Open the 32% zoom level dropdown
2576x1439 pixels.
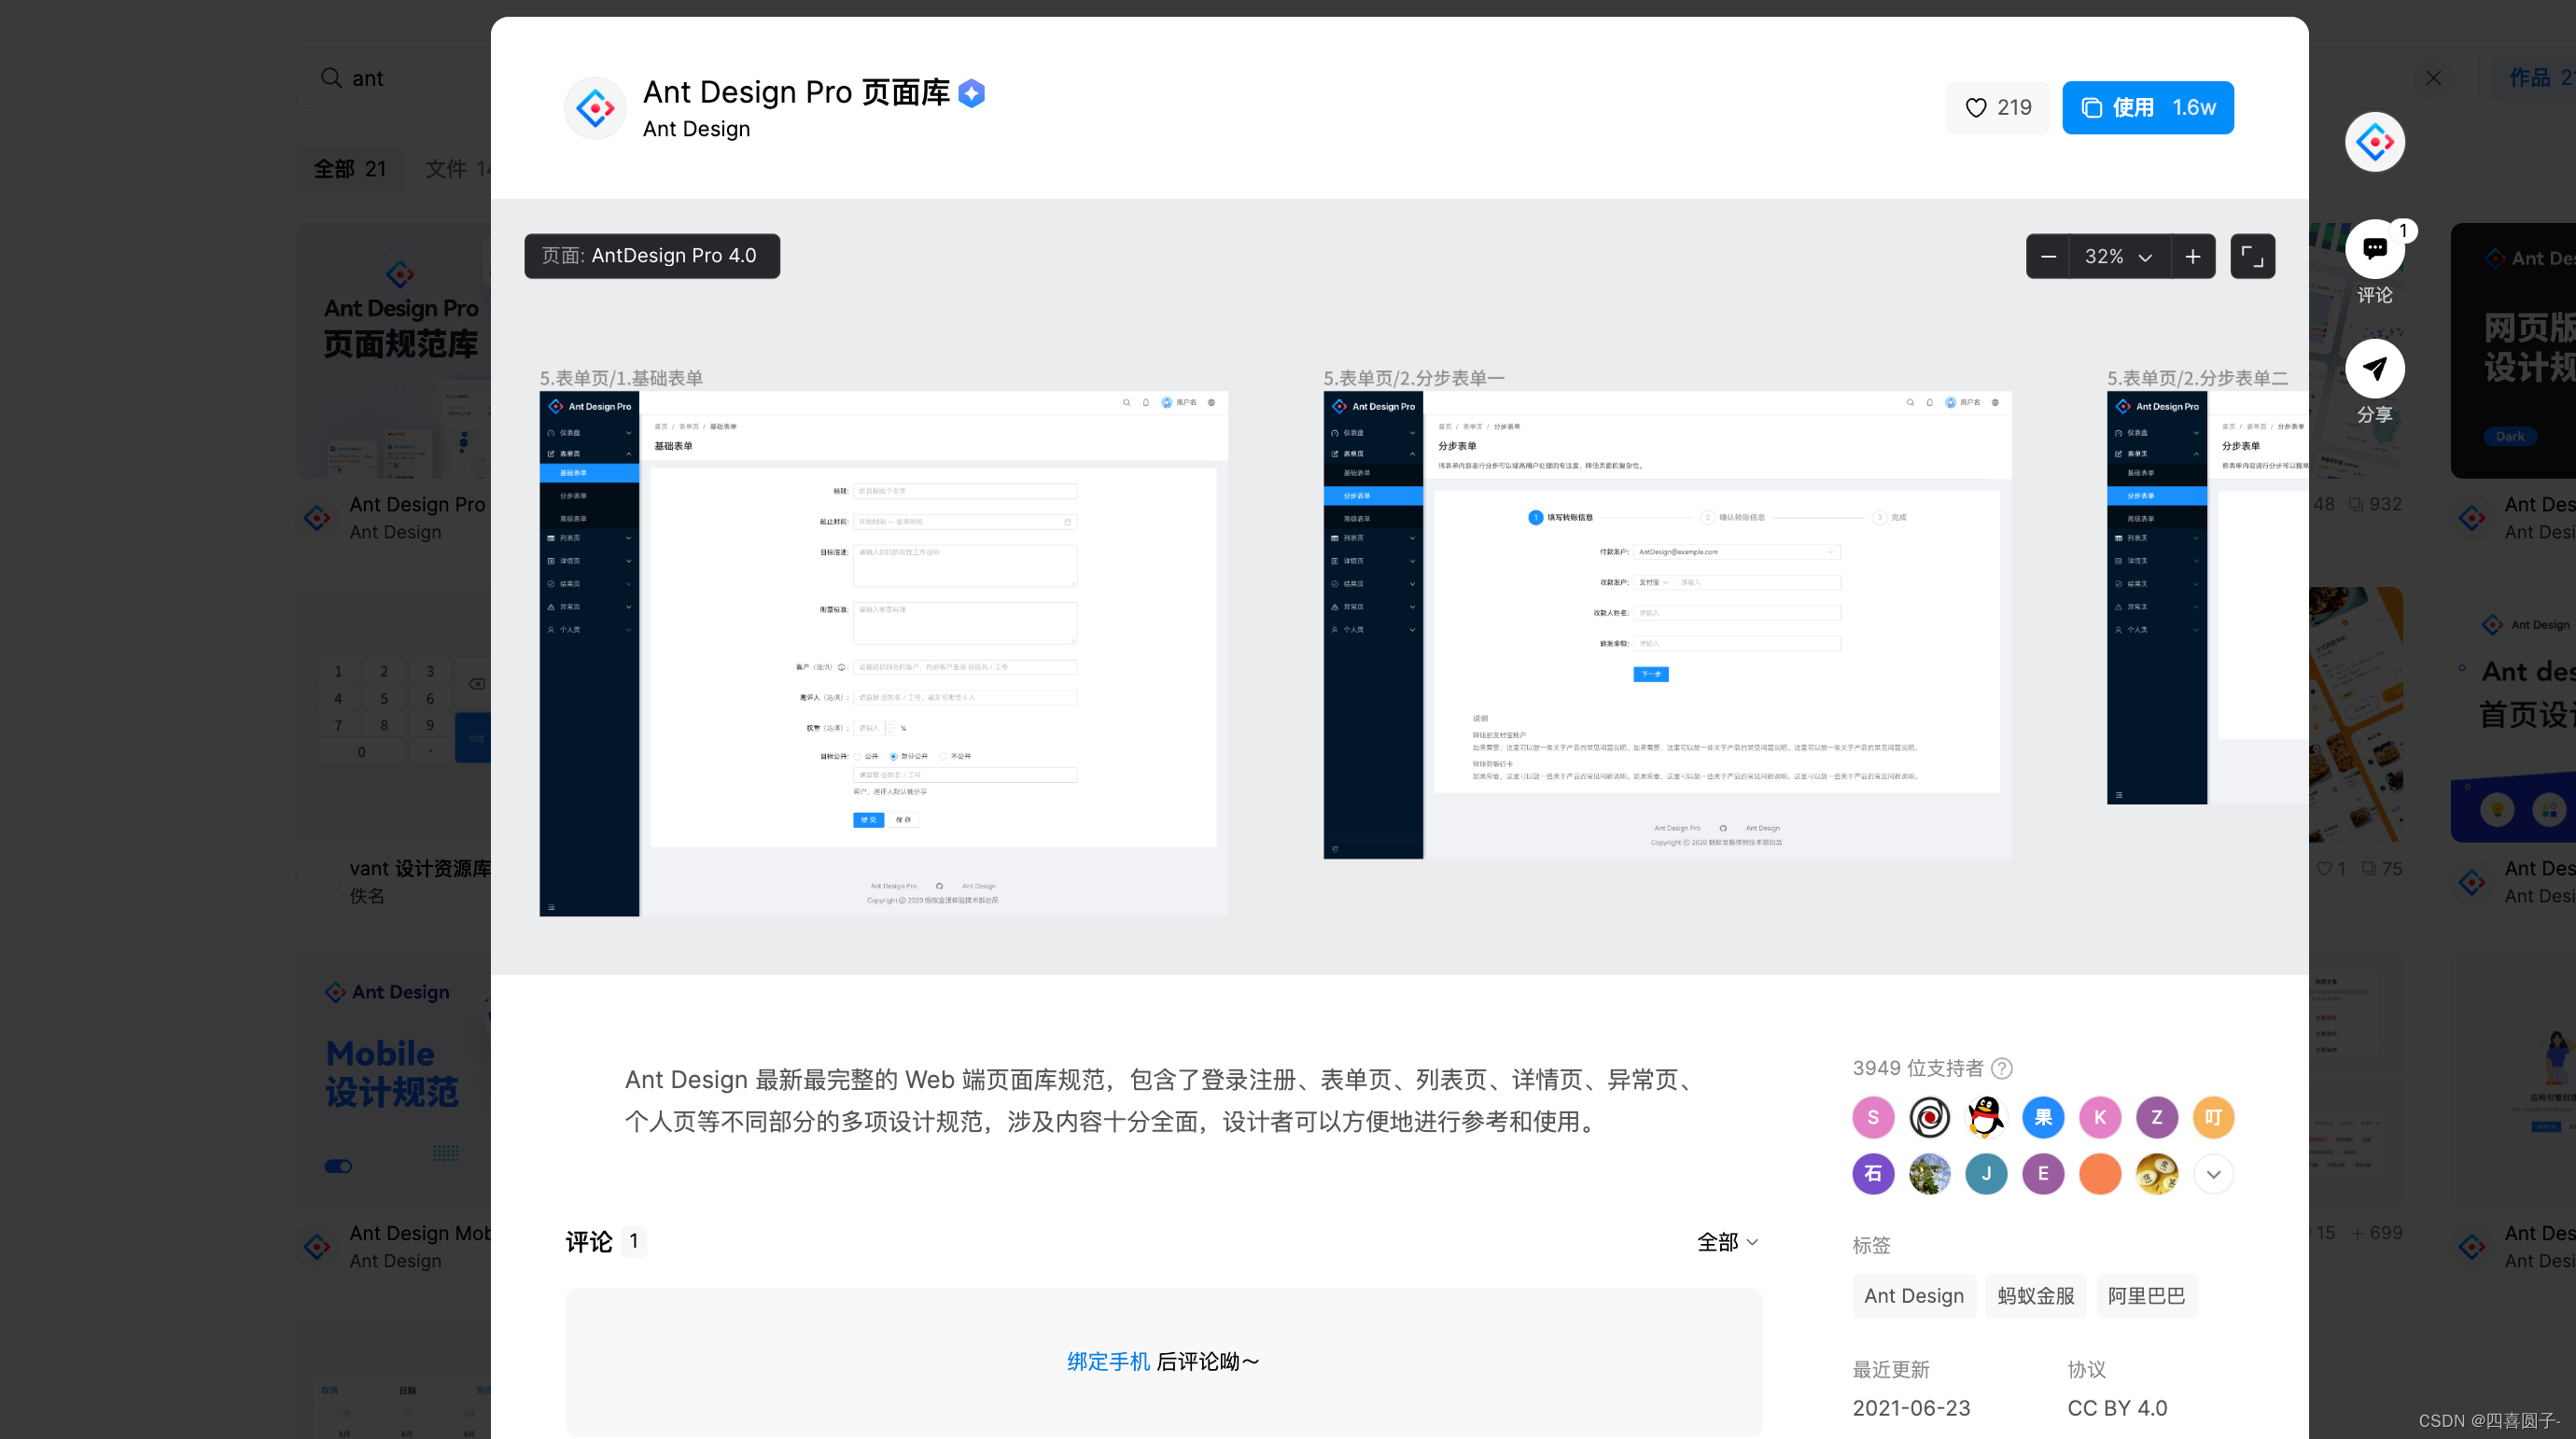[2118, 257]
